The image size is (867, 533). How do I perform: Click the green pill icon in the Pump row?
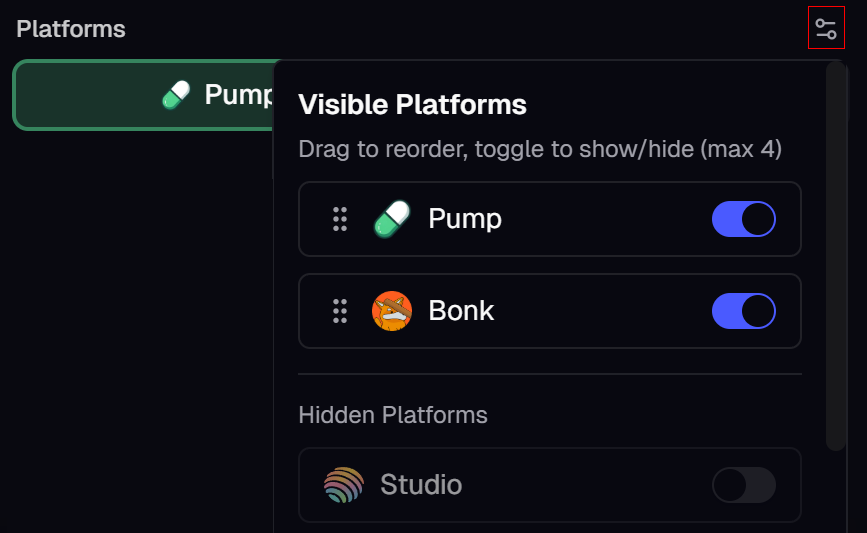392,219
